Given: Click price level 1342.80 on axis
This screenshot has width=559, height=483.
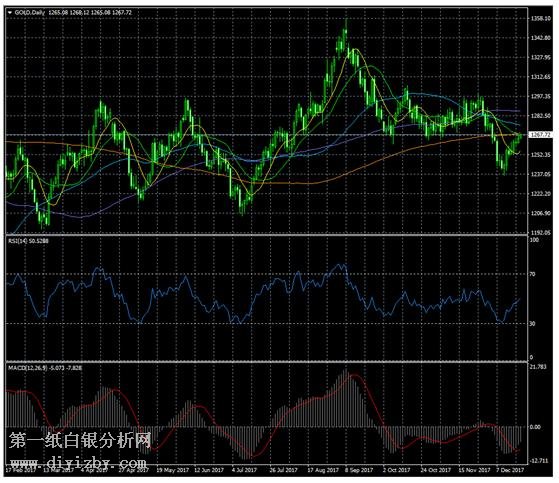Looking at the screenshot, I should click(x=541, y=38).
